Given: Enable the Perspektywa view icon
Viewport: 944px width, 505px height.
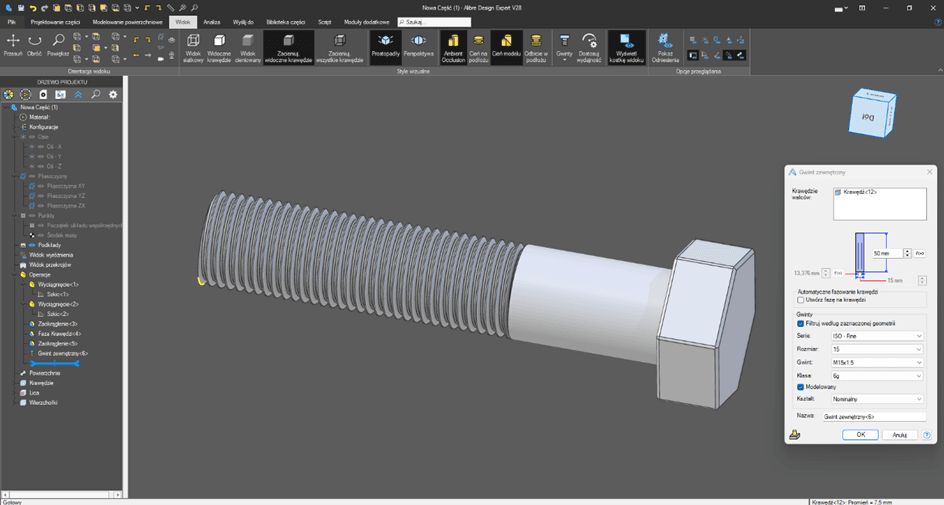Looking at the screenshot, I should [x=418, y=45].
